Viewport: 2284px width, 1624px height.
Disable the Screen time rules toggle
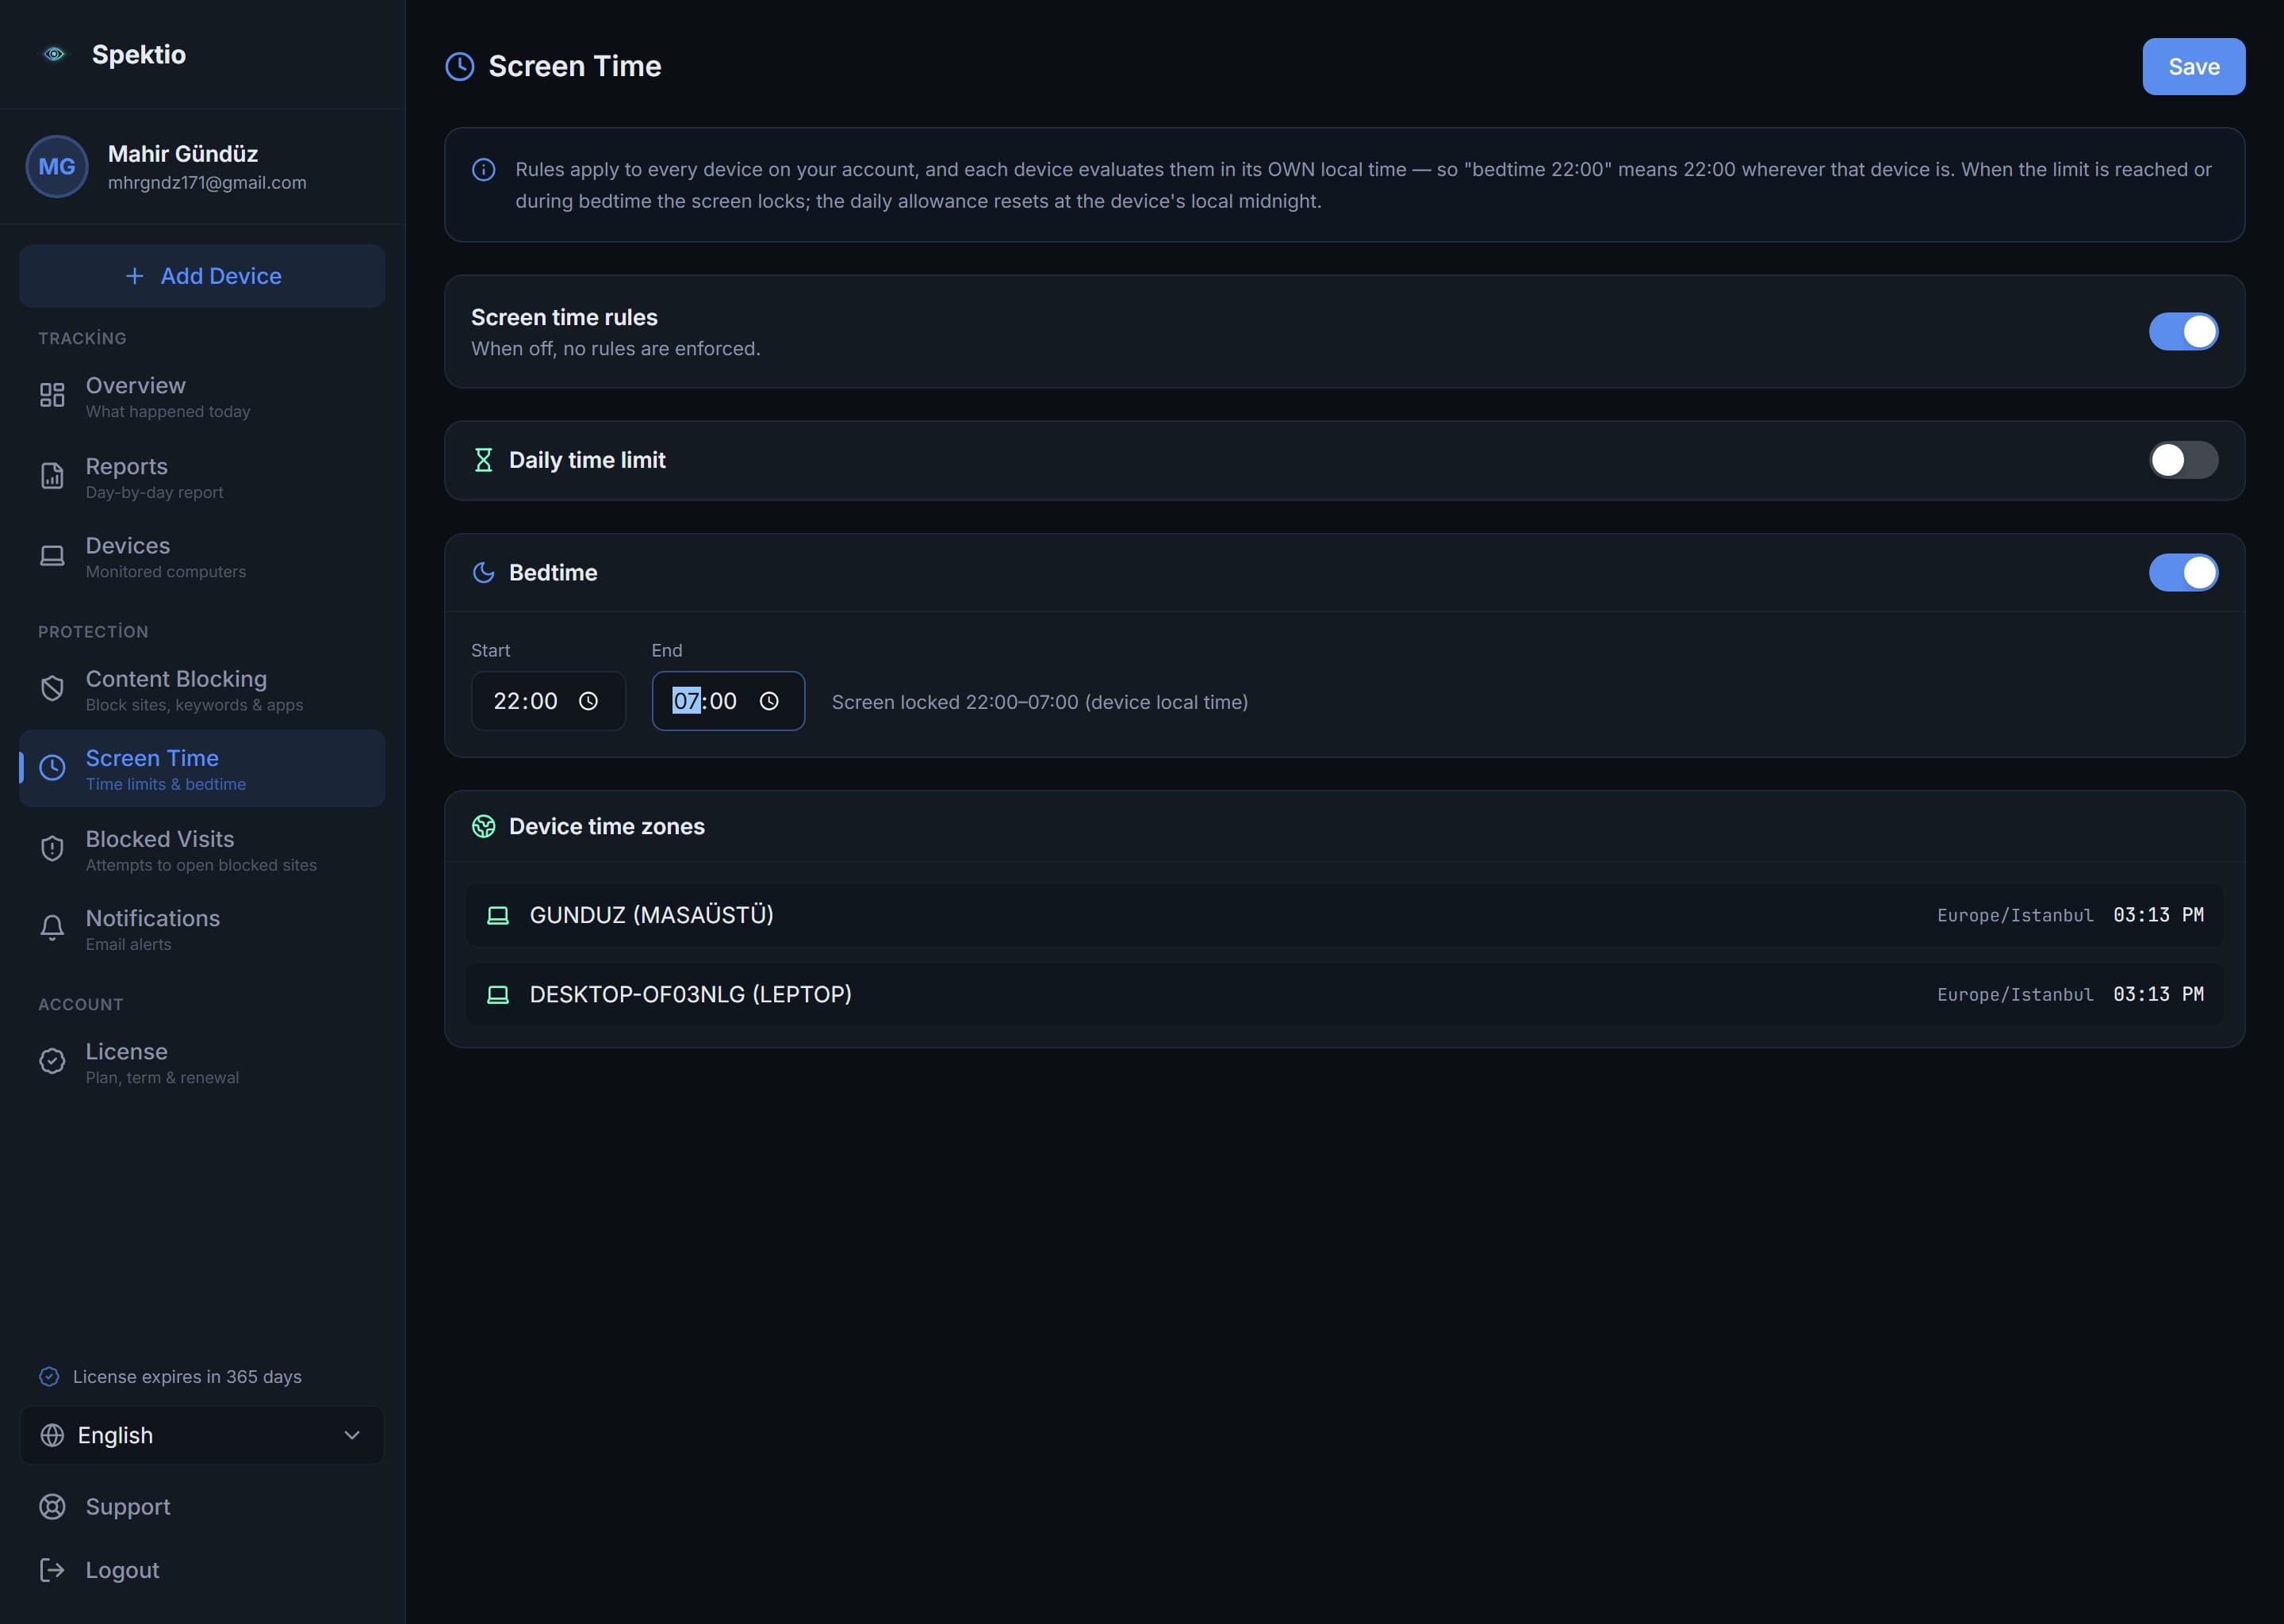coord(2183,331)
